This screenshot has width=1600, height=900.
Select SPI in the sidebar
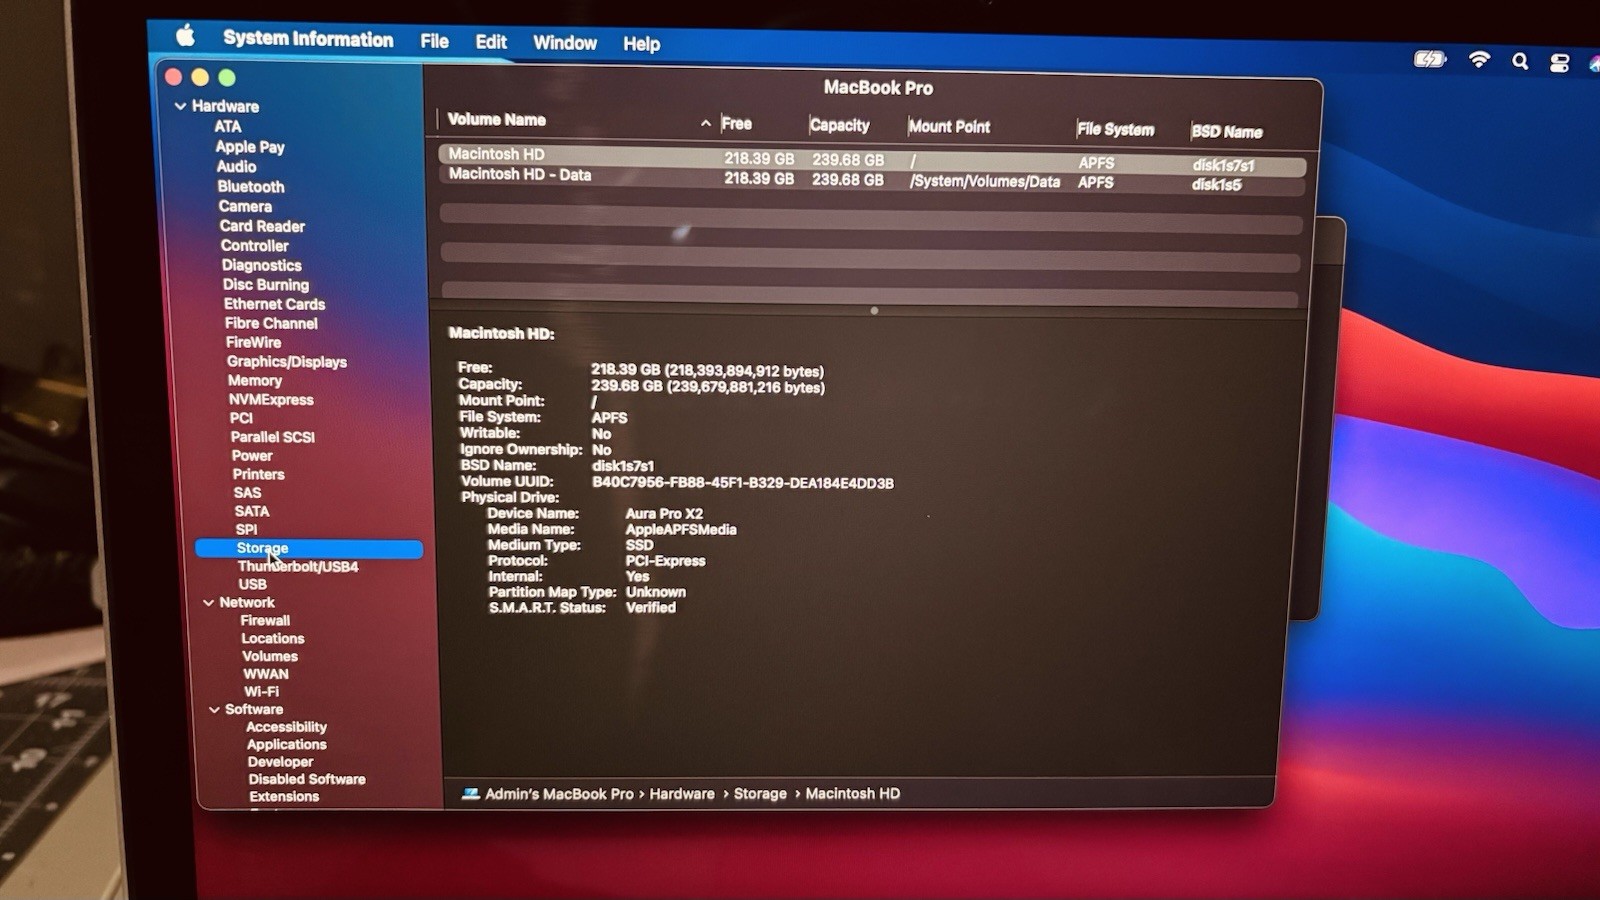246,530
